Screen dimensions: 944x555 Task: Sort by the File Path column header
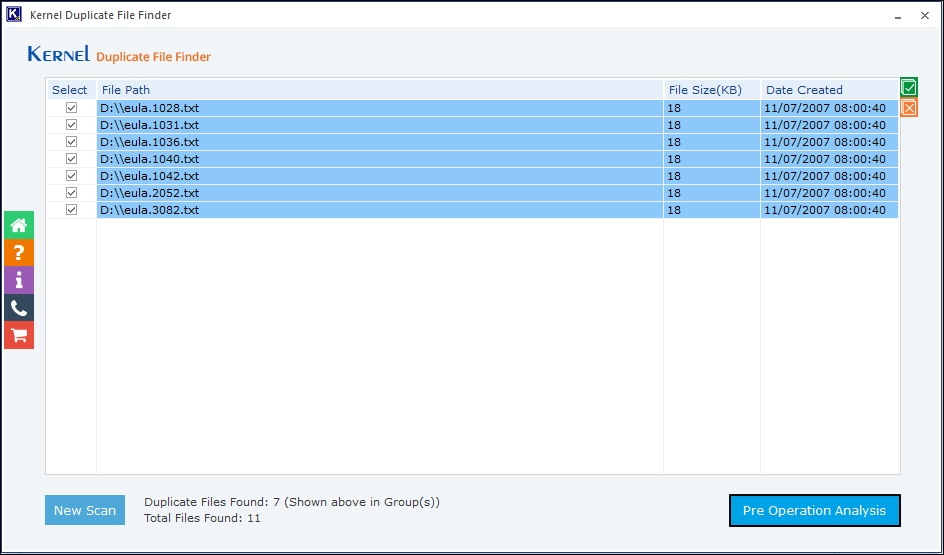point(380,90)
